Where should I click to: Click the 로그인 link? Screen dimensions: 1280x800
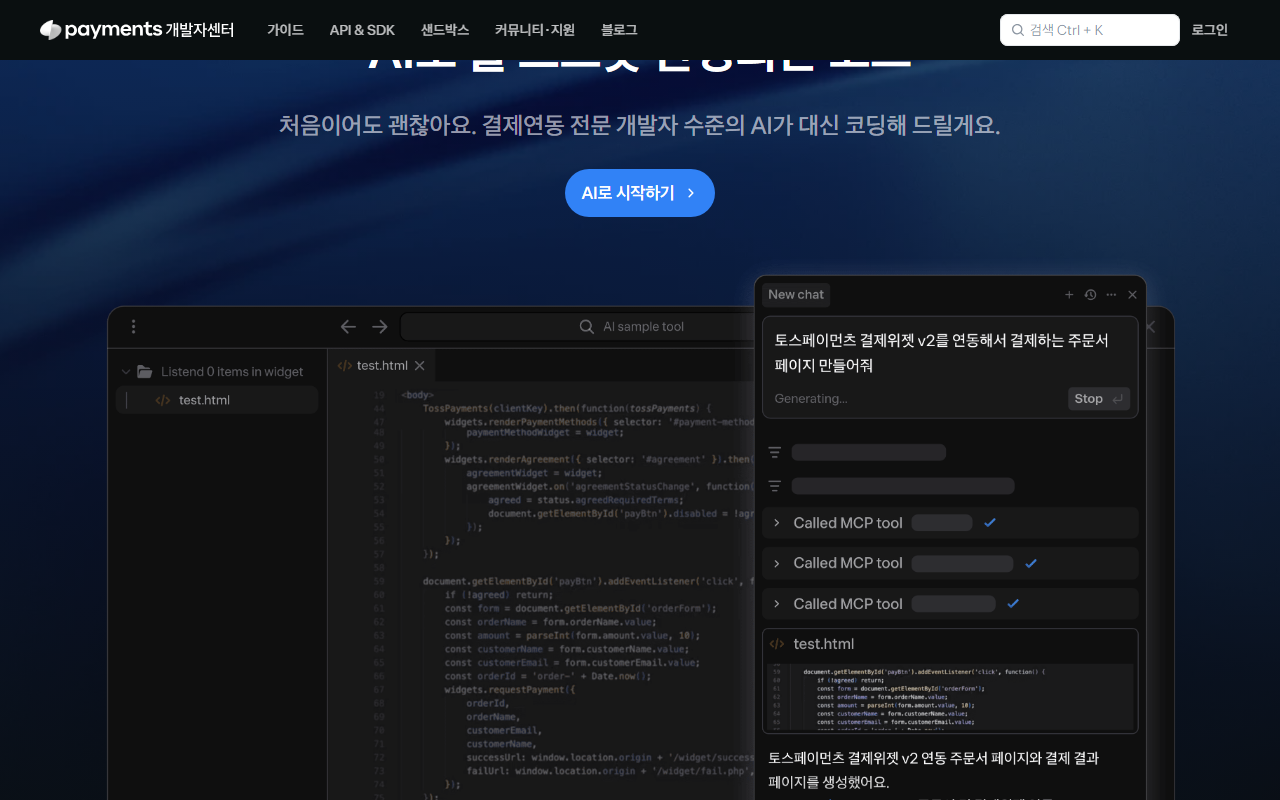coord(1209,30)
